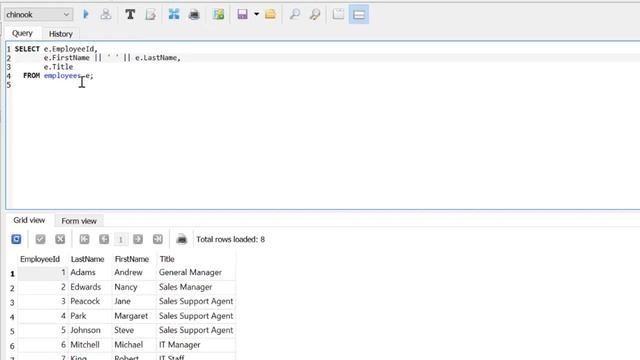The width and height of the screenshot is (640, 360).
Task: Rollback changes with the grey X icon
Action: [x=60, y=239]
